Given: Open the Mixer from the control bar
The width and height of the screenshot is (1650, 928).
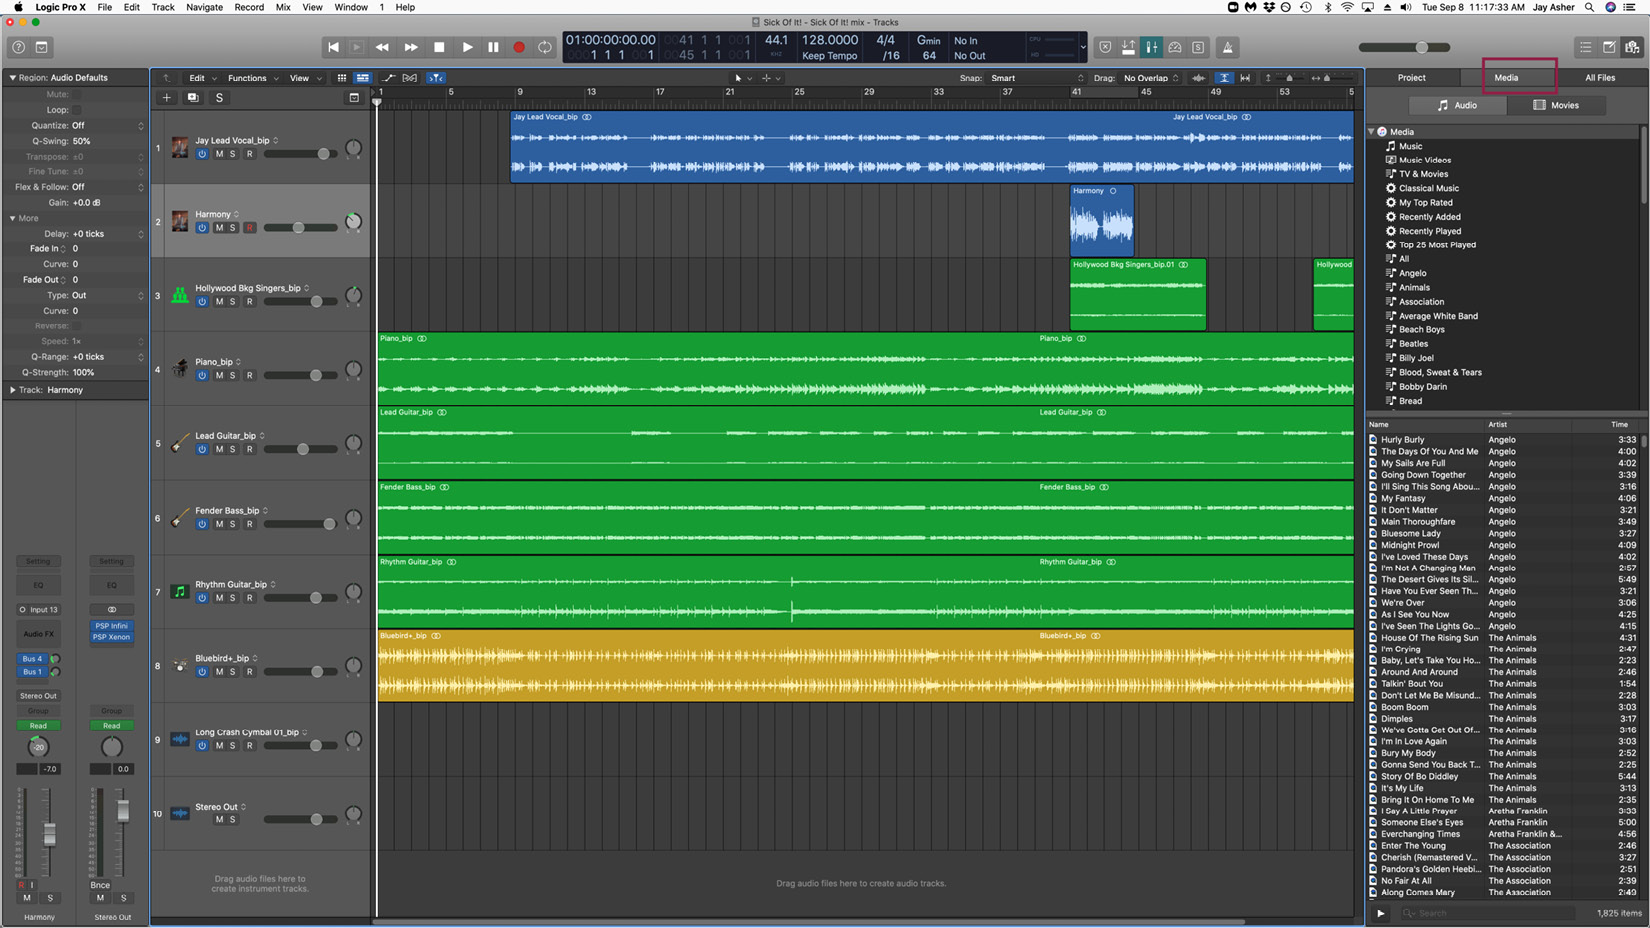Looking at the screenshot, I should pyautogui.click(x=1152, y=47).
